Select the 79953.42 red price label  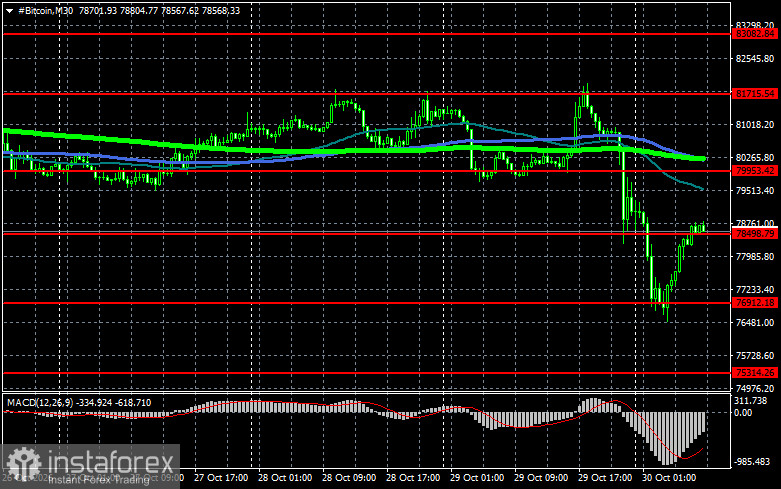tap(756, 171)
